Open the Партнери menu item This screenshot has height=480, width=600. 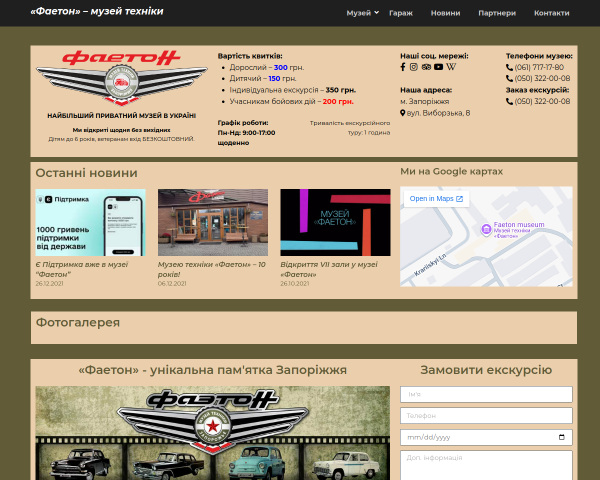point(497,13)
